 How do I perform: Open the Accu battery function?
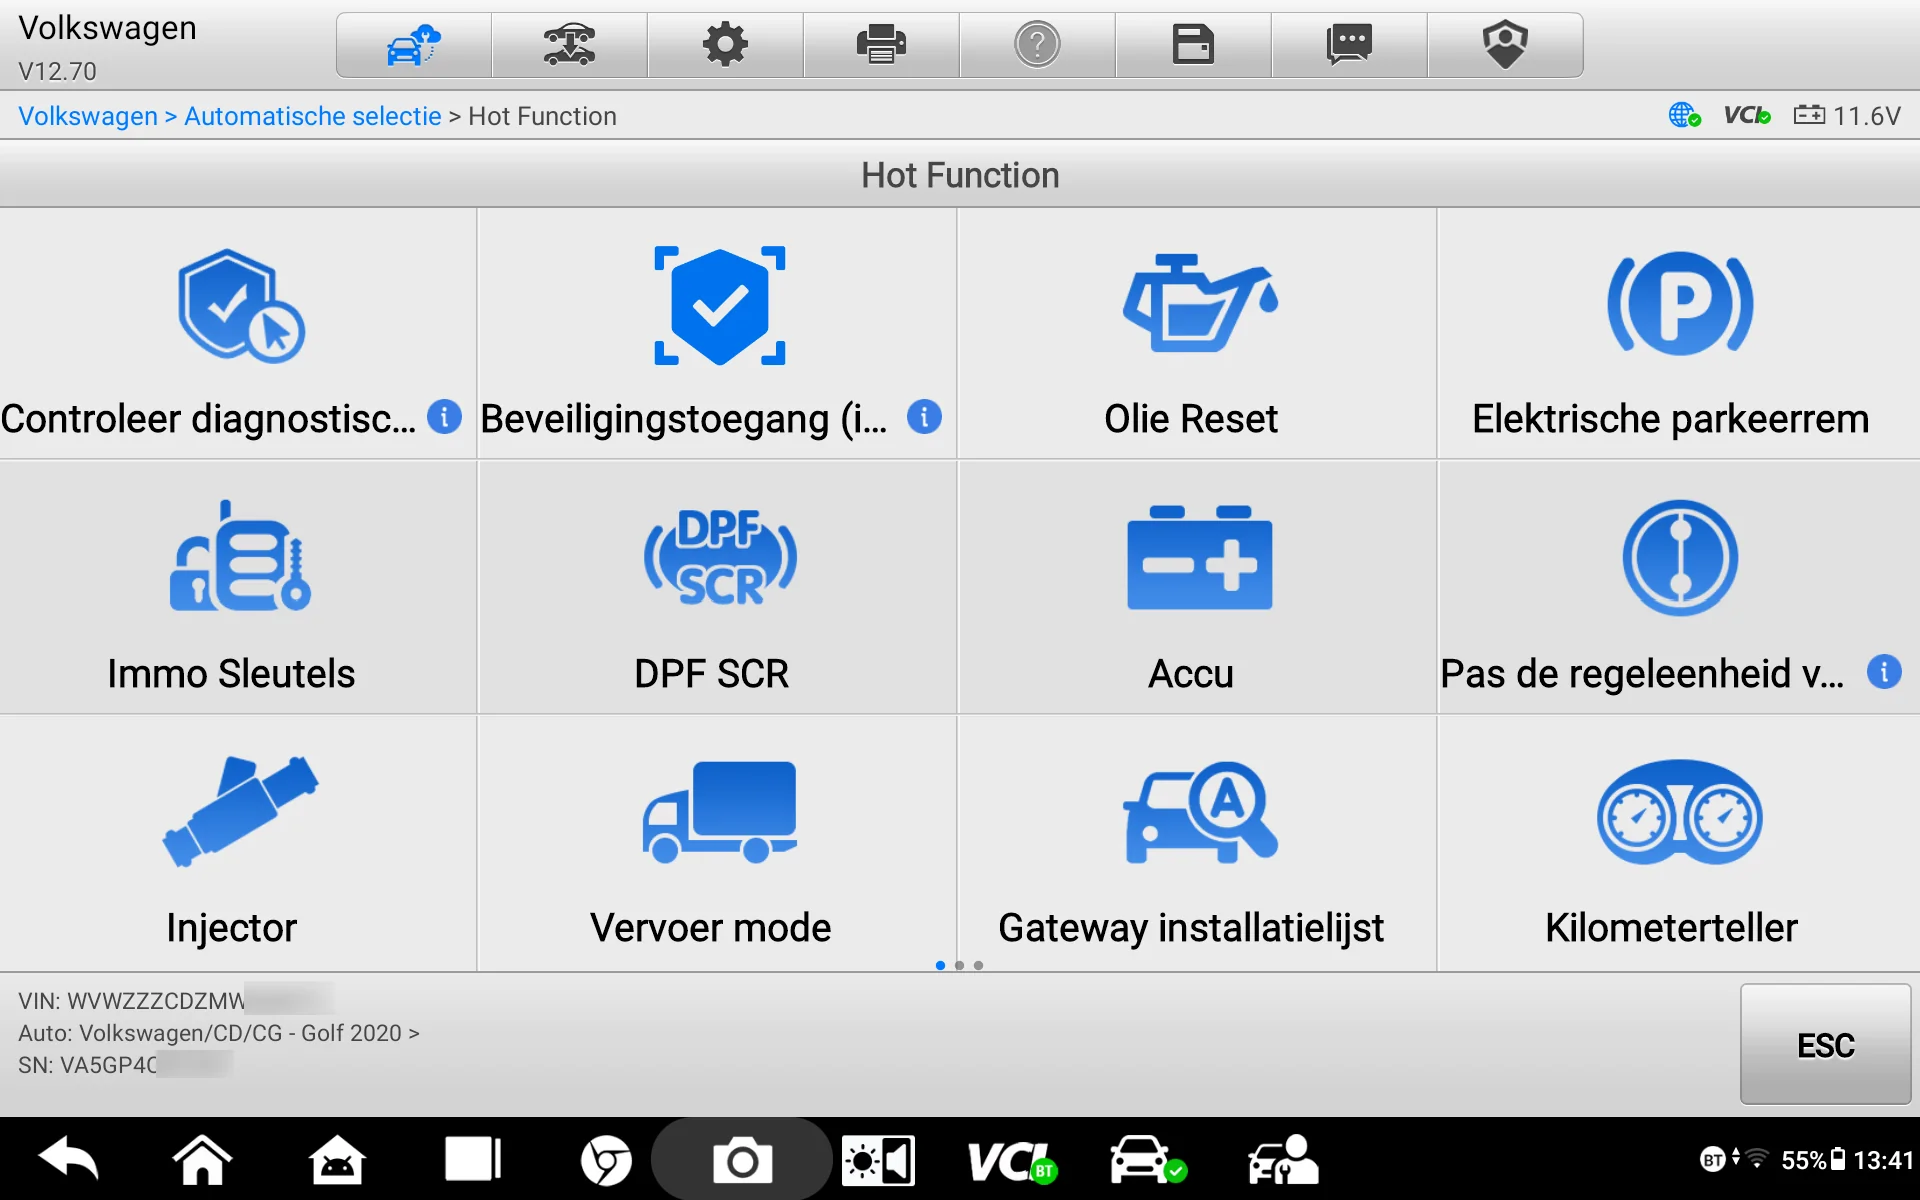[x=1197, y=588]
